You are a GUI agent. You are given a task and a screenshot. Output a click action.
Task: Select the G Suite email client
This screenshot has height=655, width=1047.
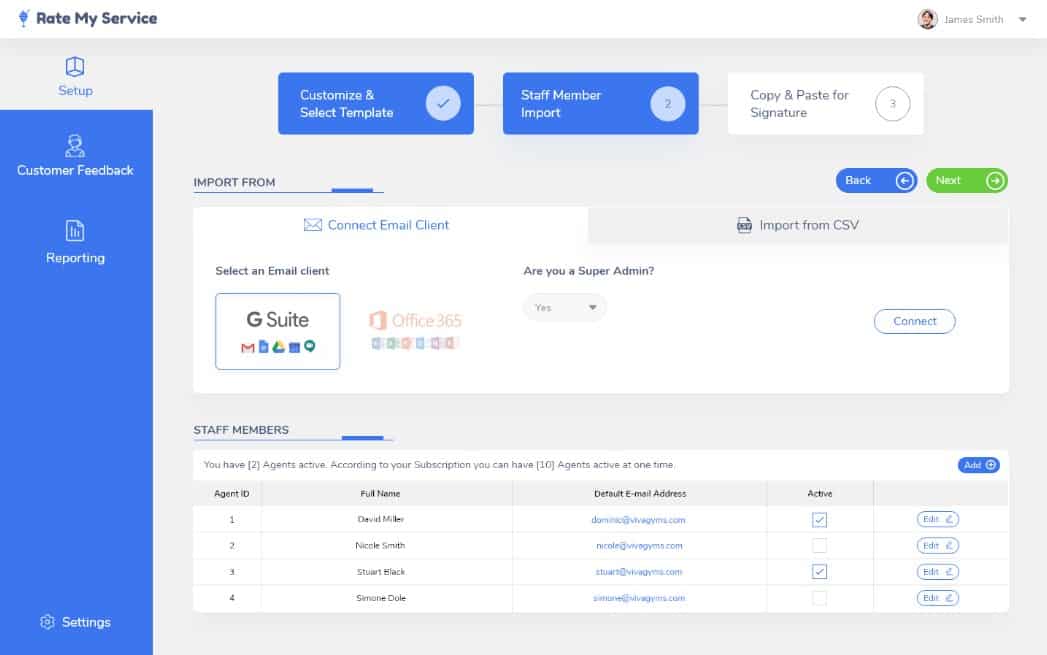tap(277, 331)
